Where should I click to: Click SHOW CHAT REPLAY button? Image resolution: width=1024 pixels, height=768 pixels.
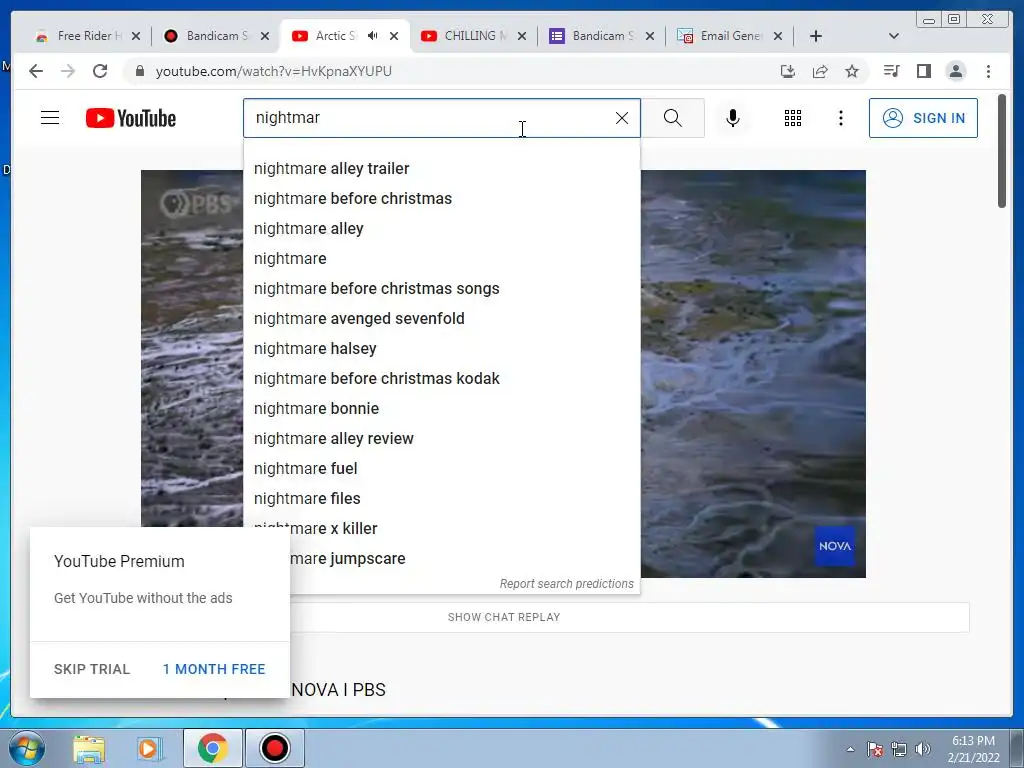coord(504,617)
